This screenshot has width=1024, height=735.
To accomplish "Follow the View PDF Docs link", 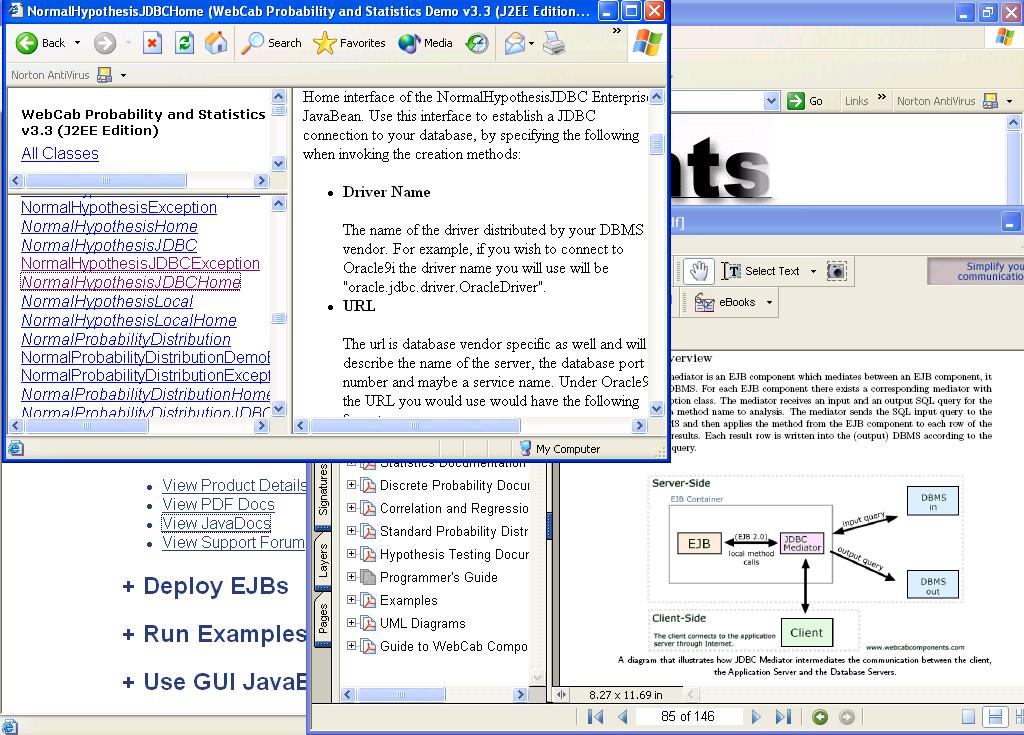I will [x=218, y=504].
